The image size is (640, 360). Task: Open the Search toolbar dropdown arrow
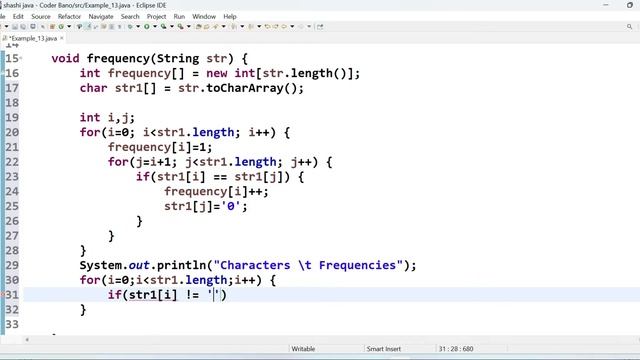224,27
